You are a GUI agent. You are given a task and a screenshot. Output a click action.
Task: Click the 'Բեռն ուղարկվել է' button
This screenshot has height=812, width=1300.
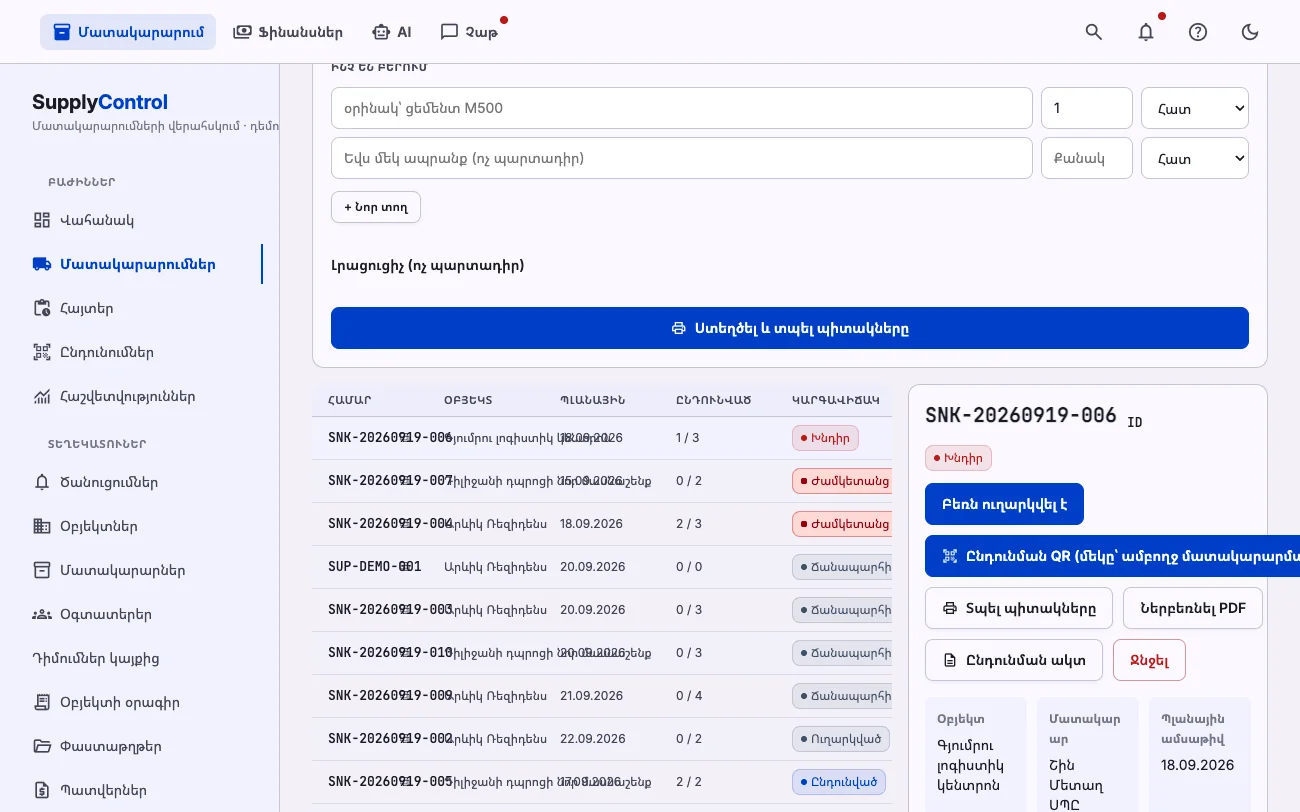[1004, 504]
